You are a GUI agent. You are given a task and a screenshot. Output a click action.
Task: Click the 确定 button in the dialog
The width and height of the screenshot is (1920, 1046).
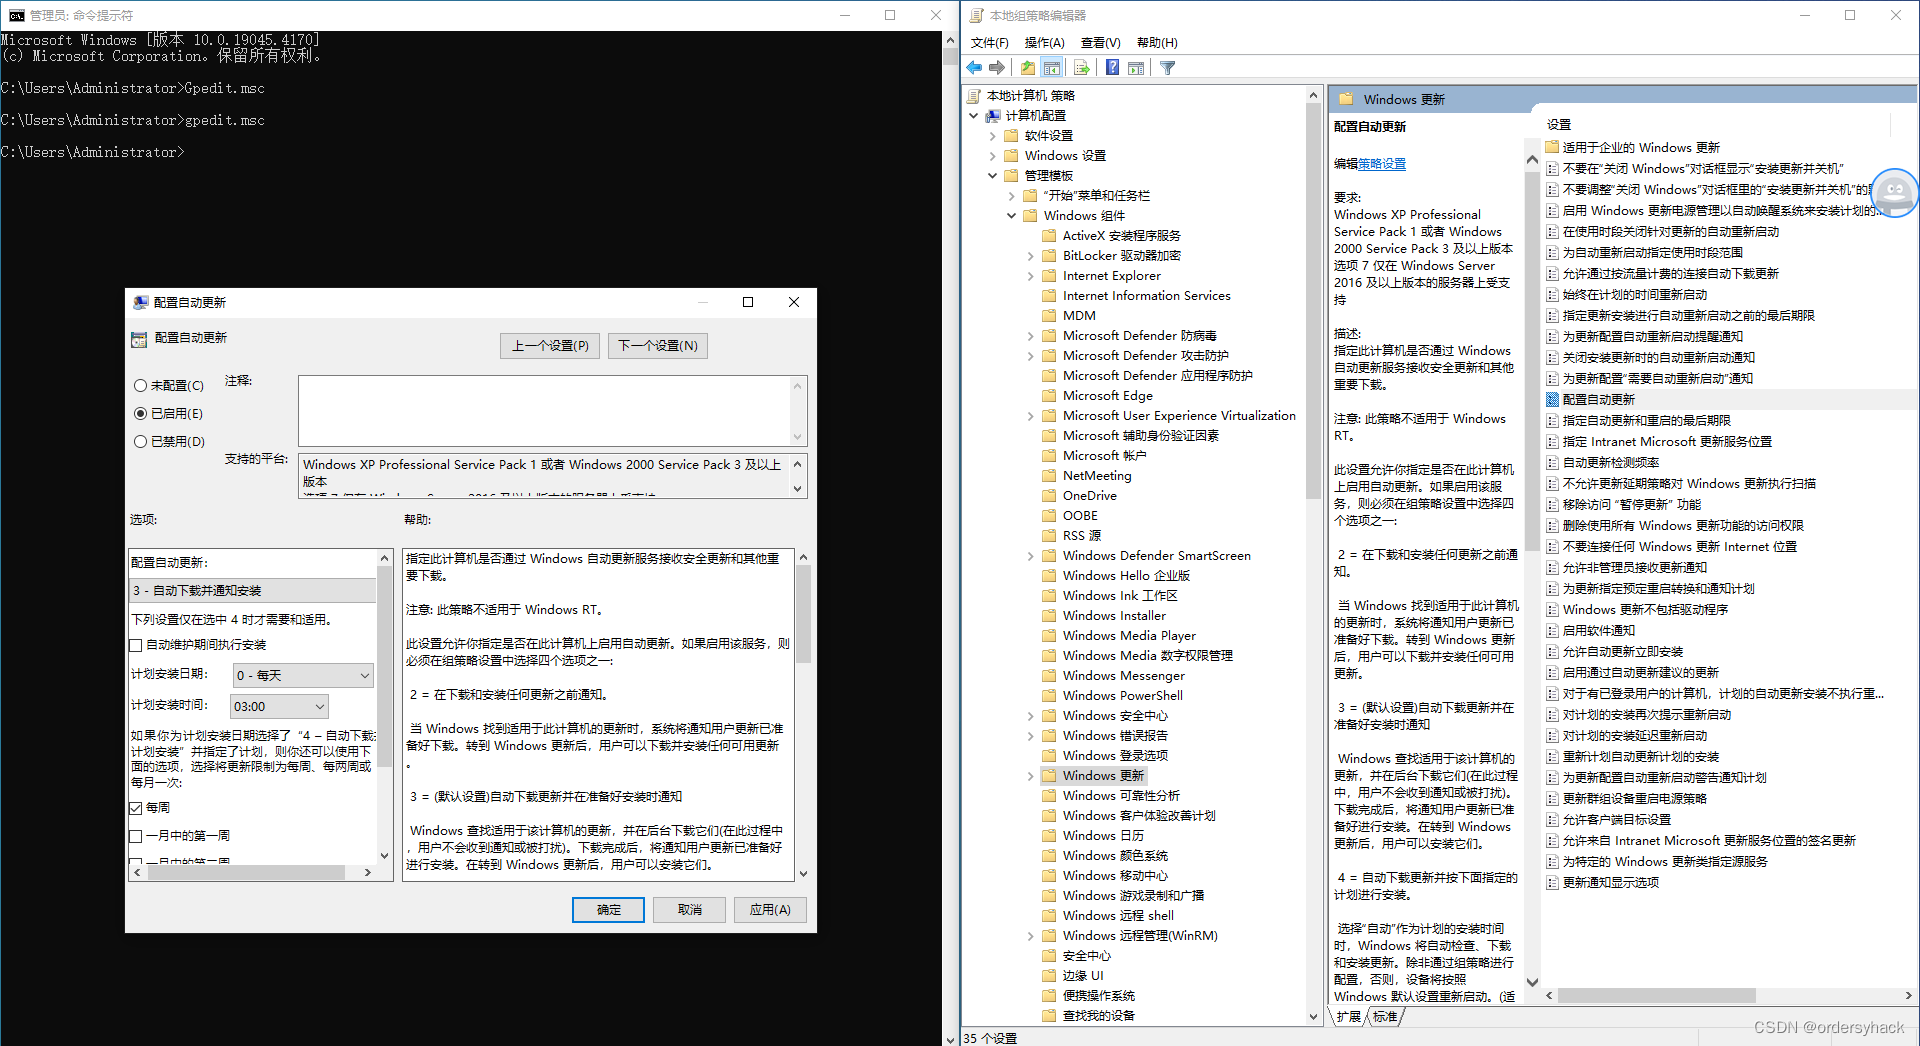pyautogui.click(x=608, y=909)
